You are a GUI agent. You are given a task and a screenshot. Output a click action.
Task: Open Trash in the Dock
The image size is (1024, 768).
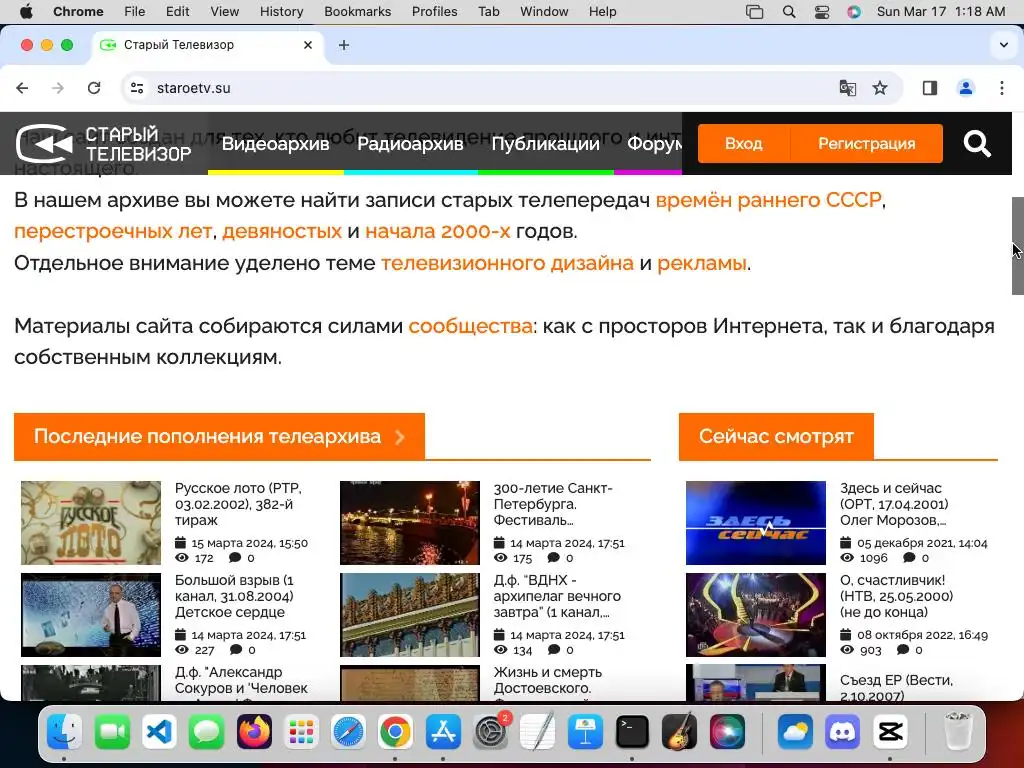click(x=957, y=731)
